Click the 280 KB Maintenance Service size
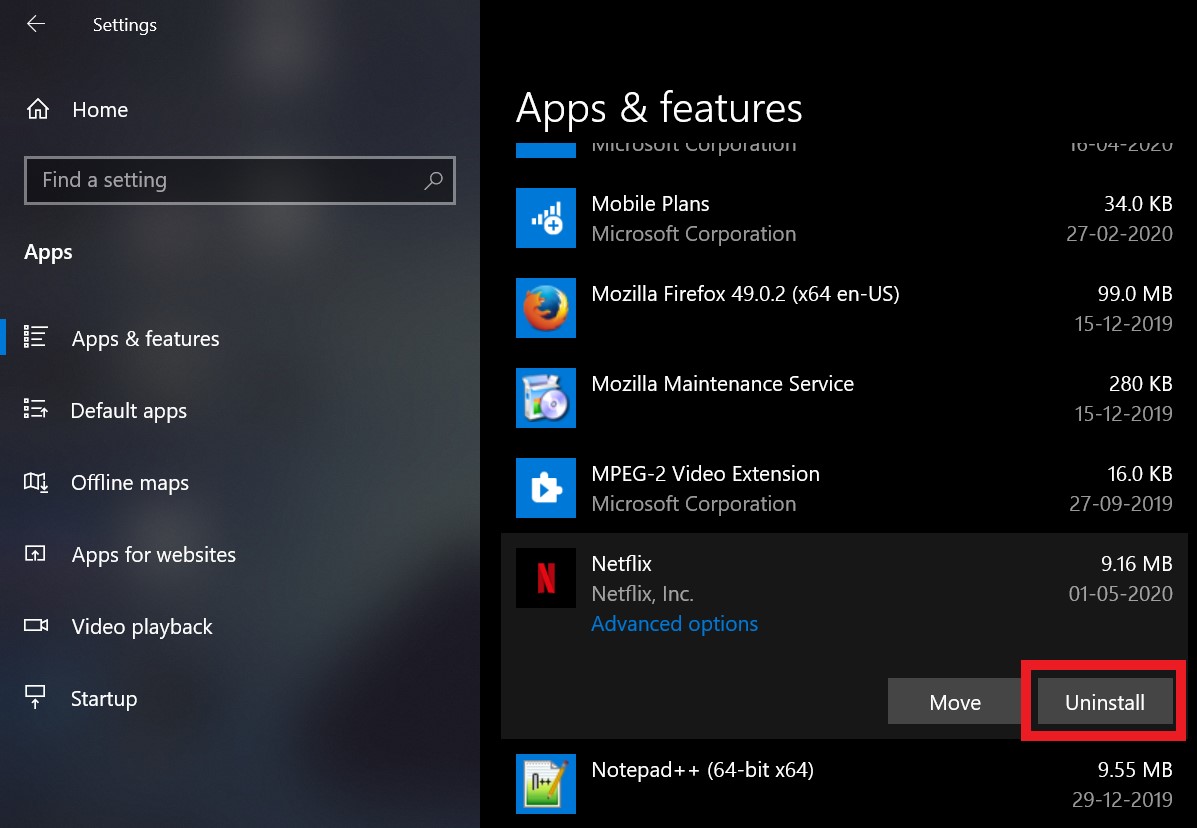 point(1141,384)
